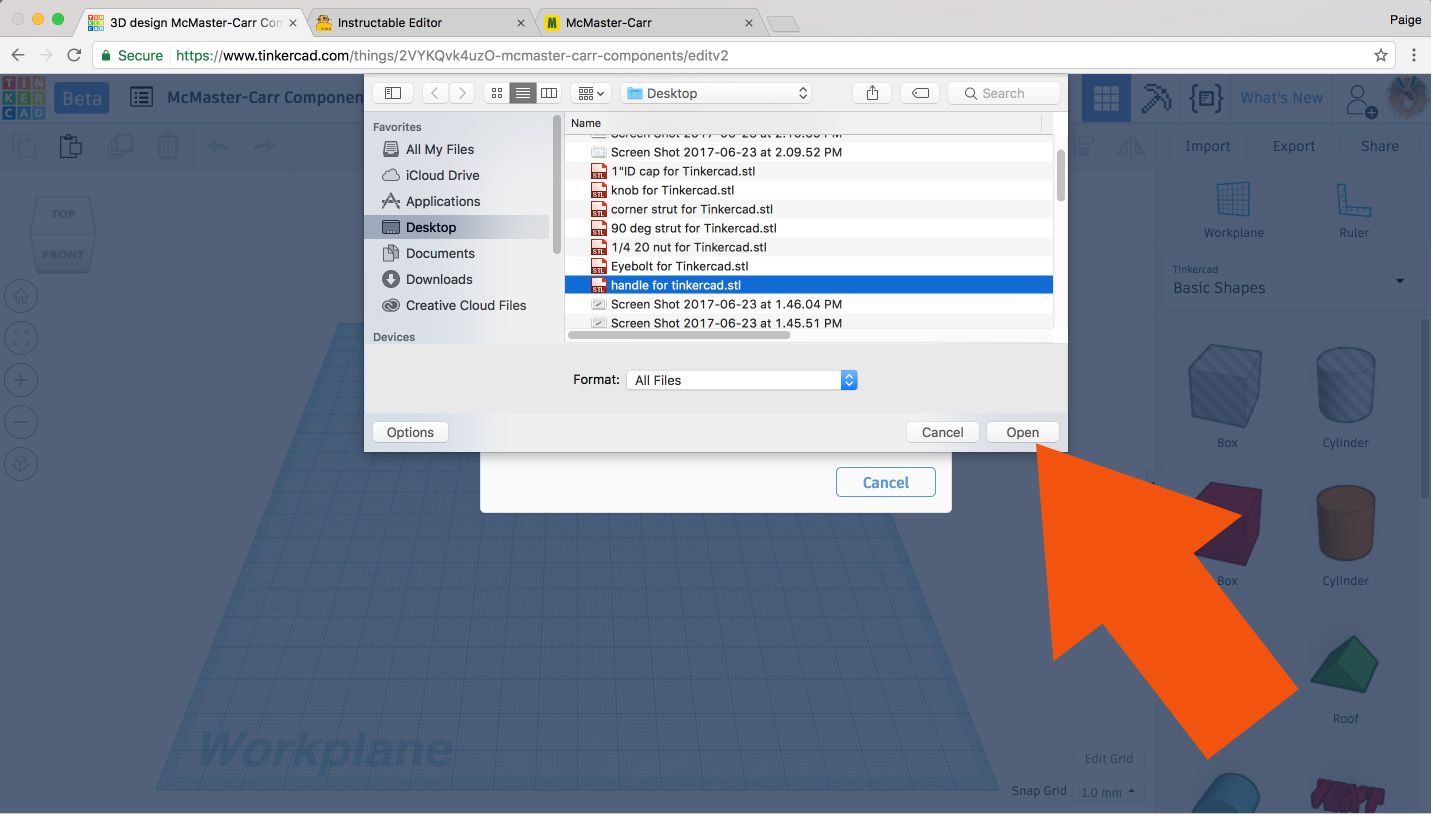Open the Desktop folder location dropdown
The image size is (1433, 819).
717,93
